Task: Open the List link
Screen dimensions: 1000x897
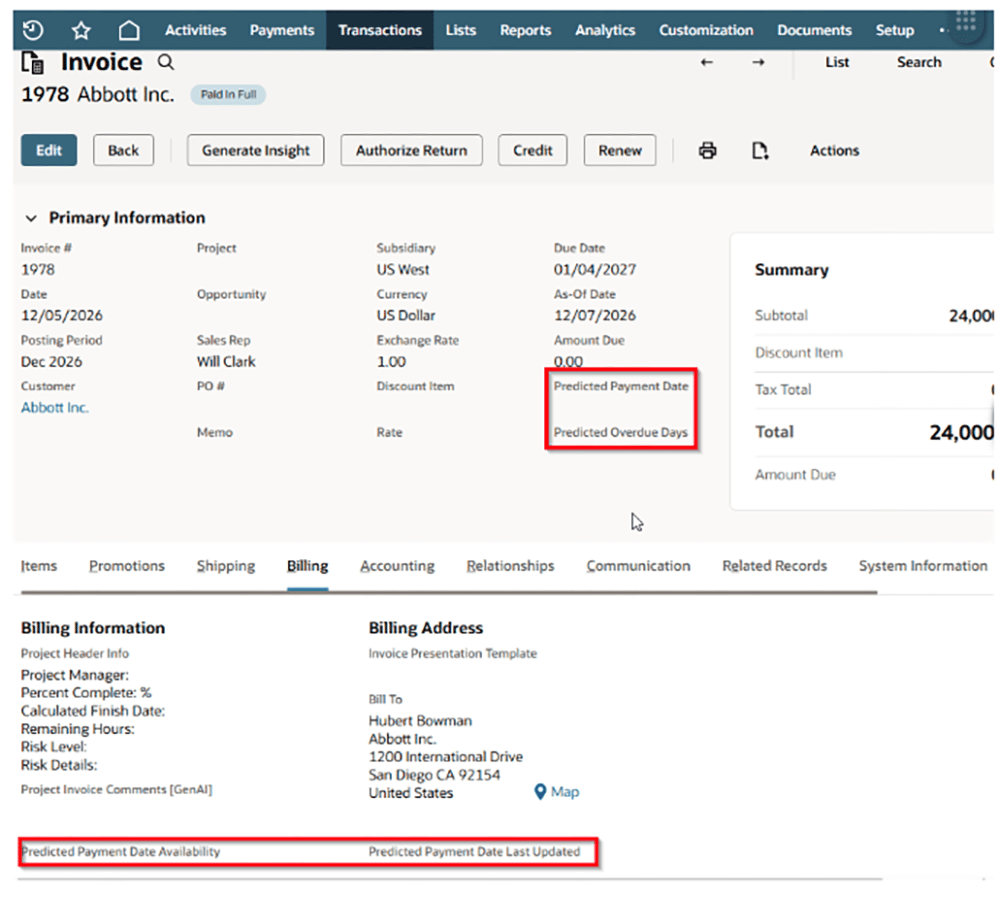Action: (x=837, y=62)
